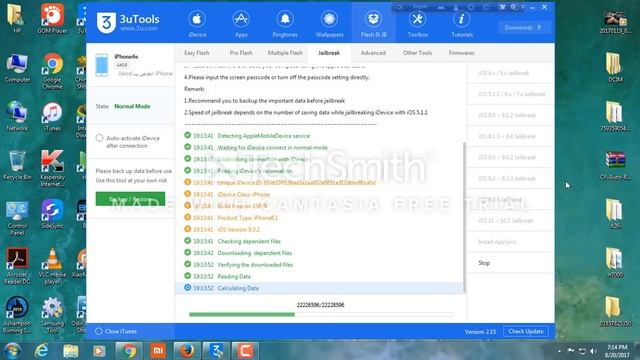Open the Firmwares tab
Image resolution: width=640 pixels, height=360 pixels.
click(x=461, y=53)
